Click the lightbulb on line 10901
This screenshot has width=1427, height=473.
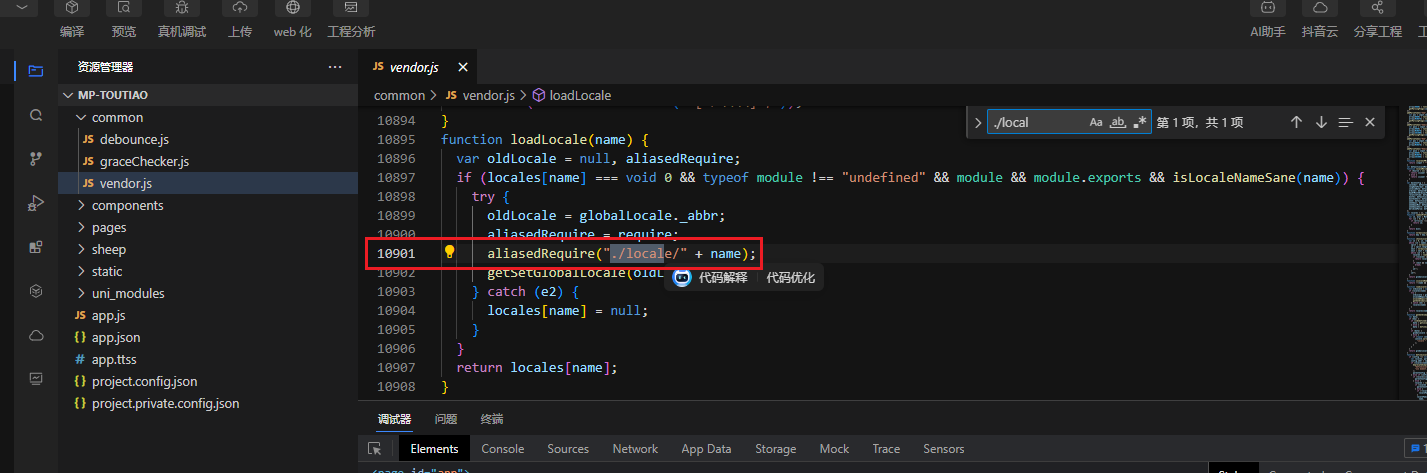(x=450, y=252)
